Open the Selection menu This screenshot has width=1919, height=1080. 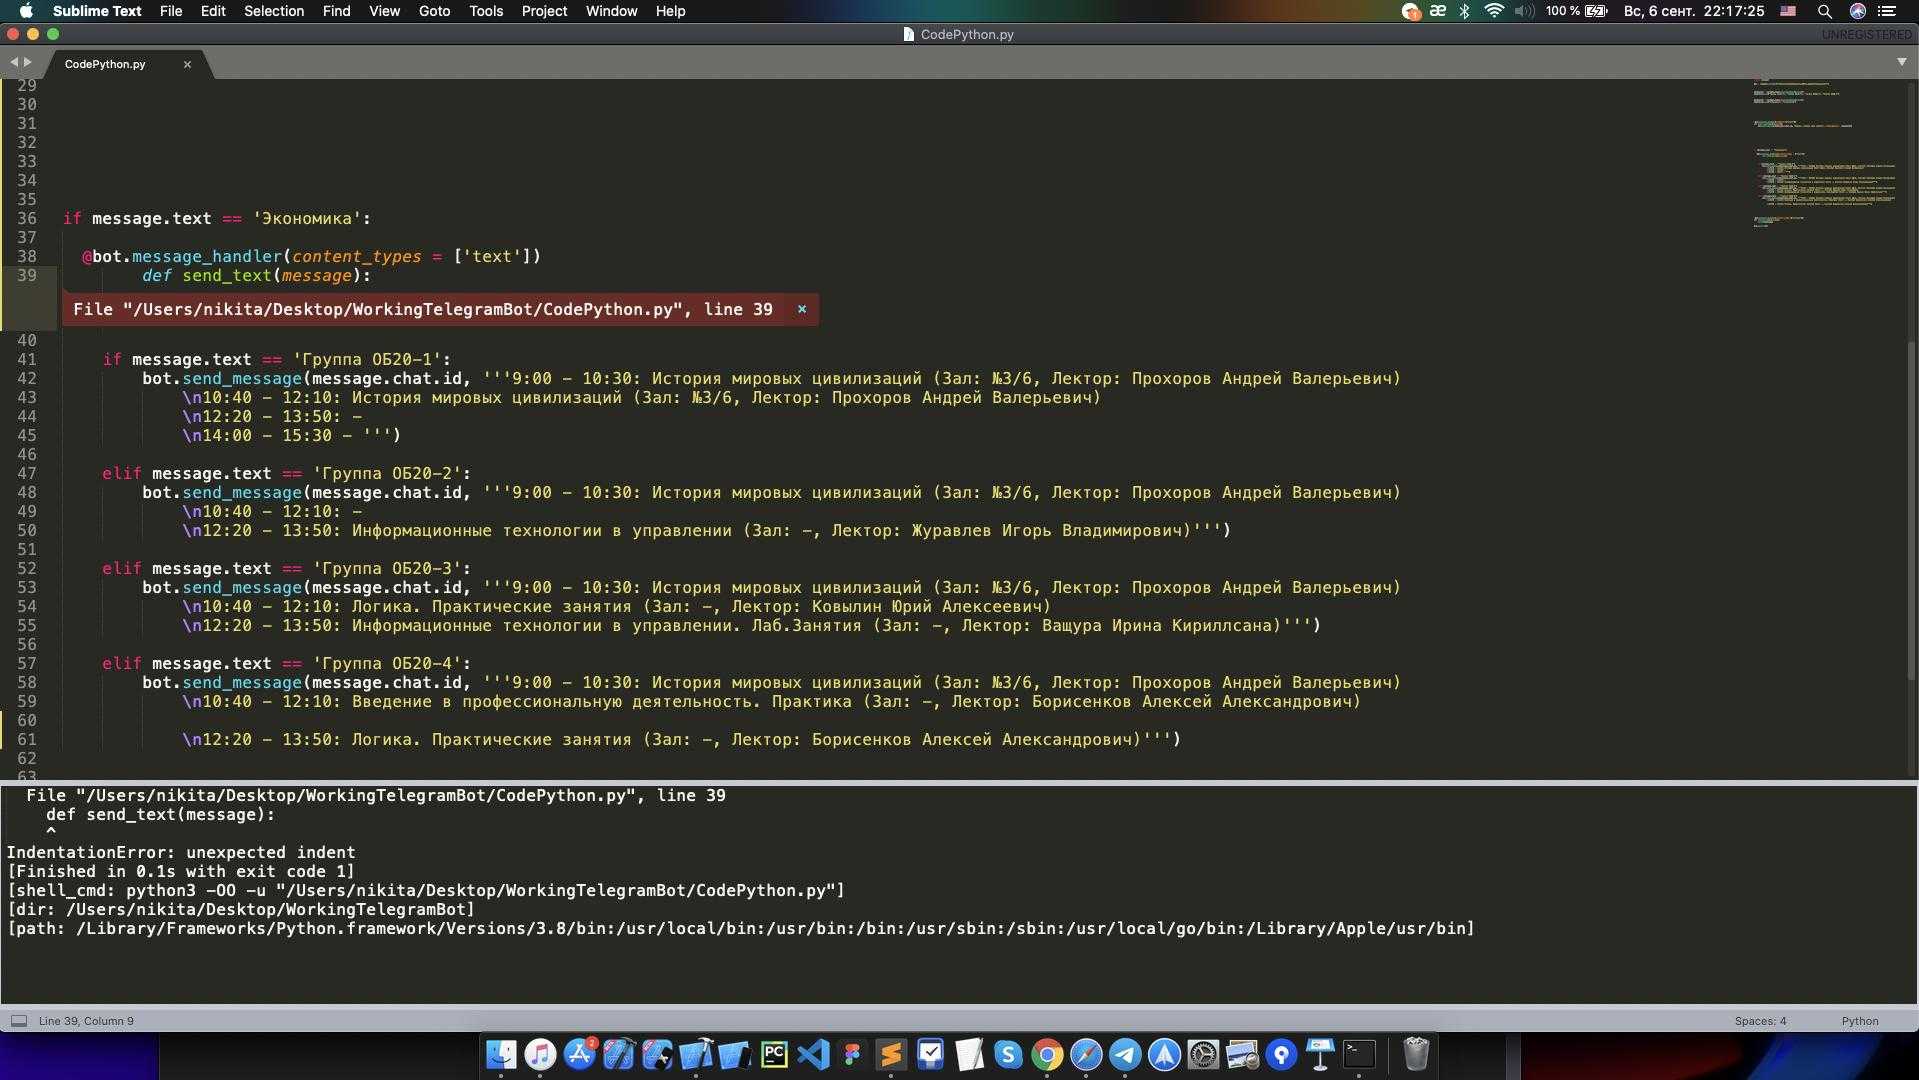(274, 11)
